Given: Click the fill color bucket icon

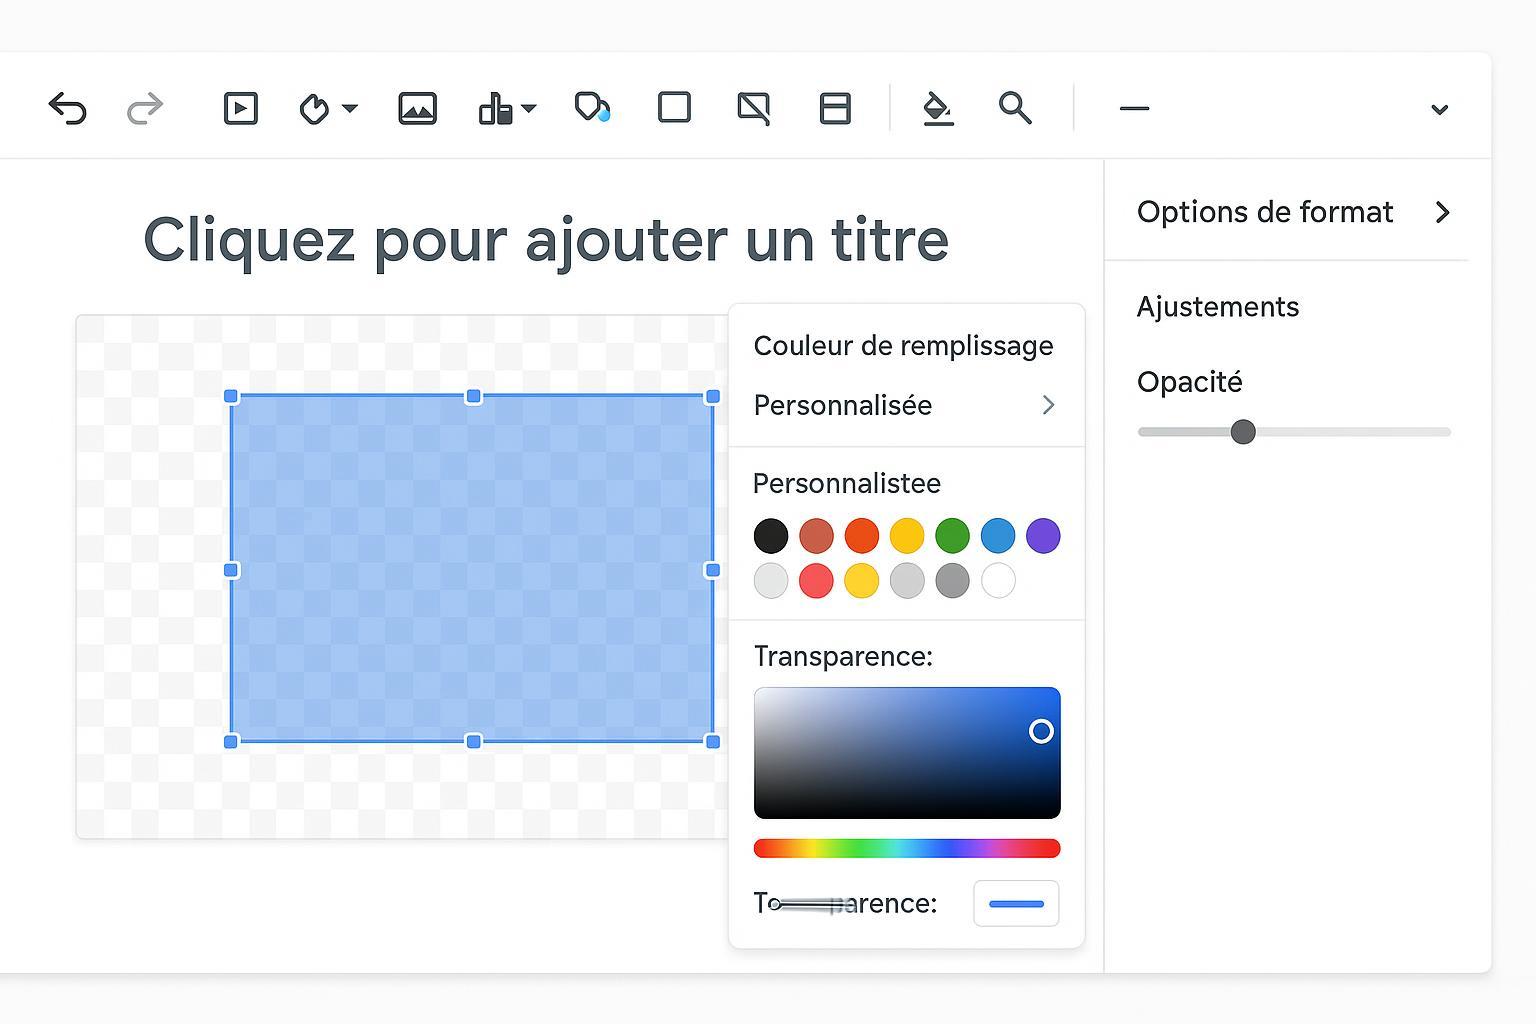Looking at the screenshot, I should [937, 108].
